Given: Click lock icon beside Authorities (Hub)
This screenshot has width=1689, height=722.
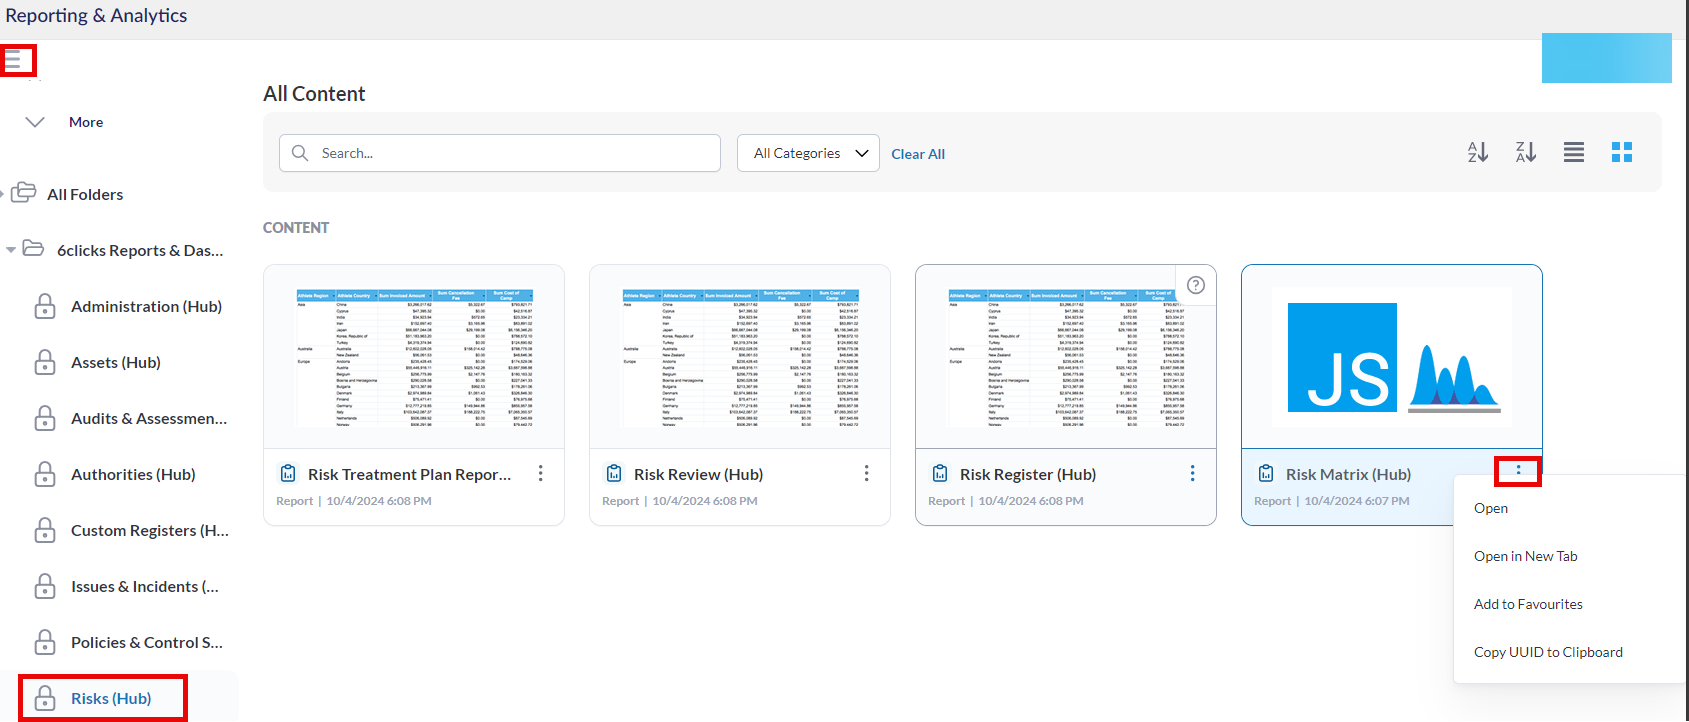Looking at the screenshot, I should point(45,474).
